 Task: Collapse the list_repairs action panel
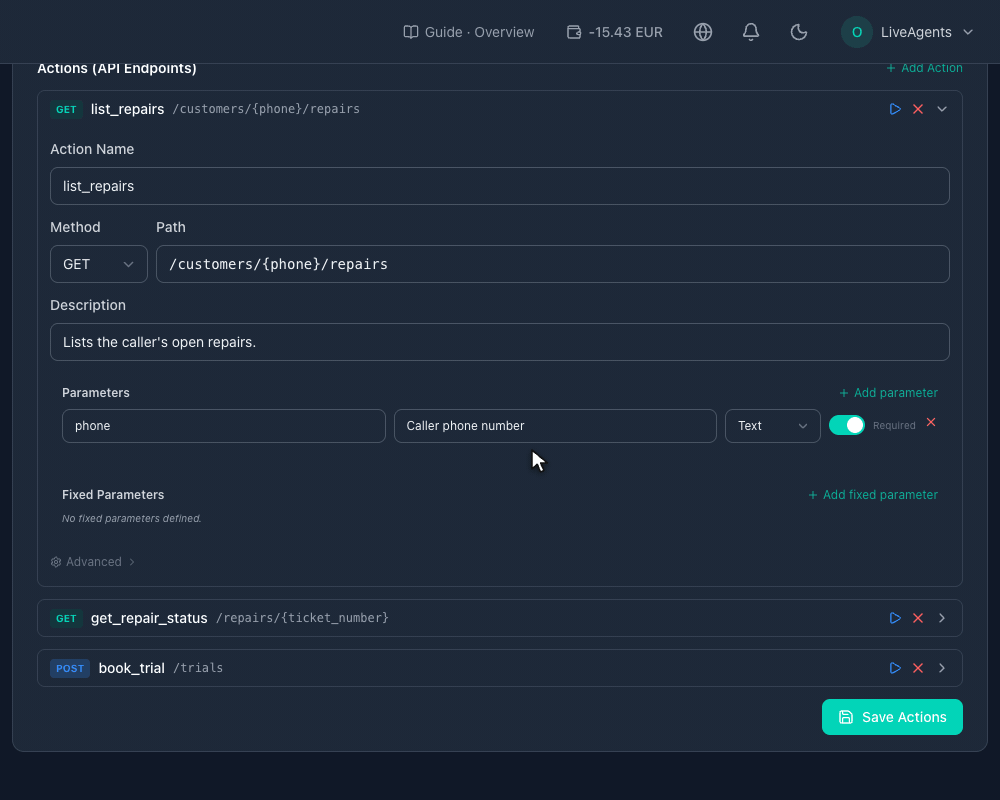(941, 109)
